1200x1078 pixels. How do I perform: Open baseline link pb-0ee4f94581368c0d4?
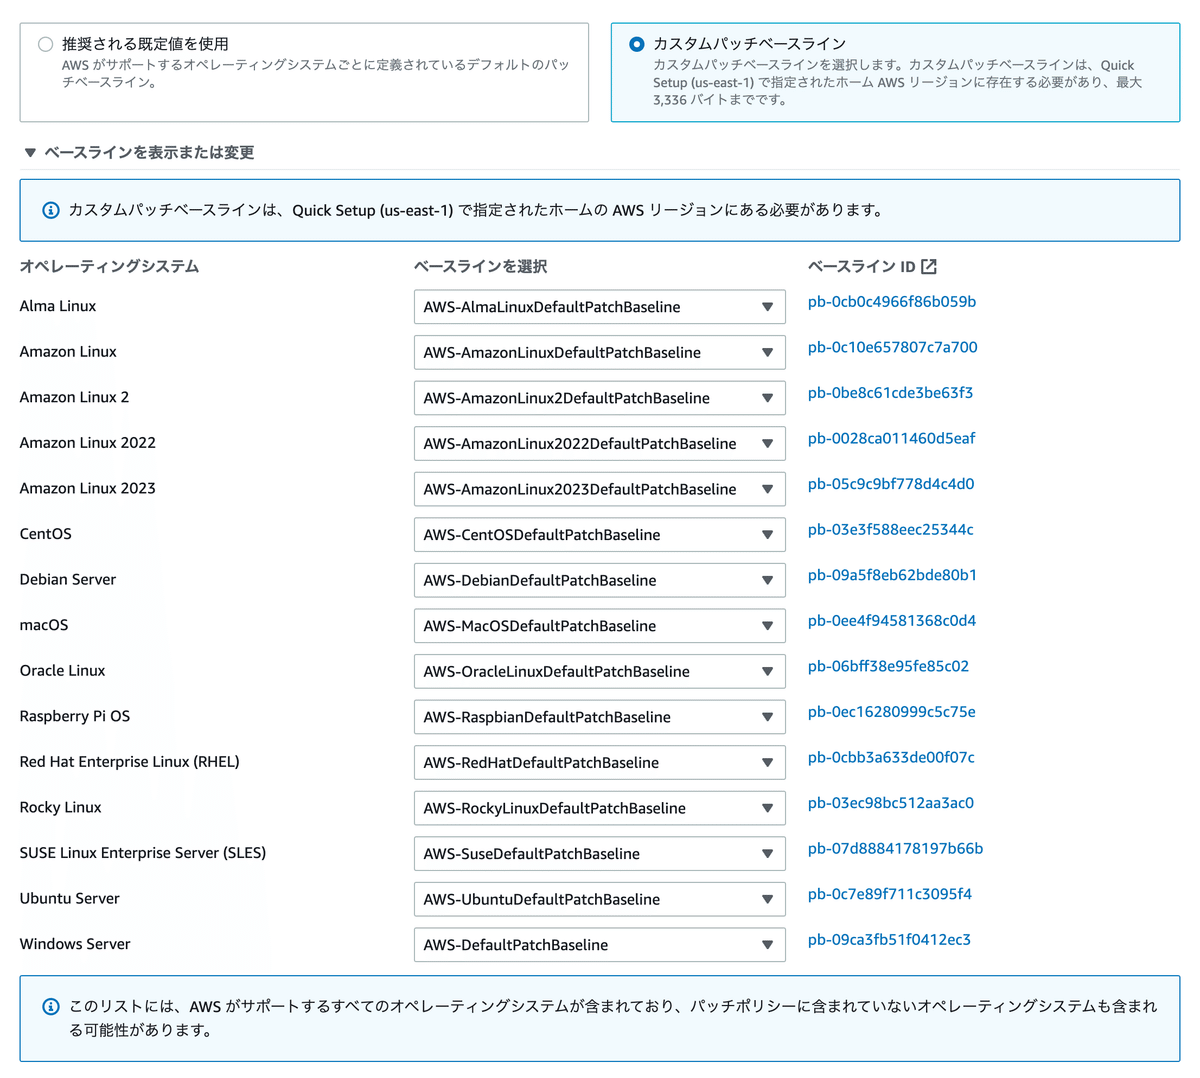(892, 621)
